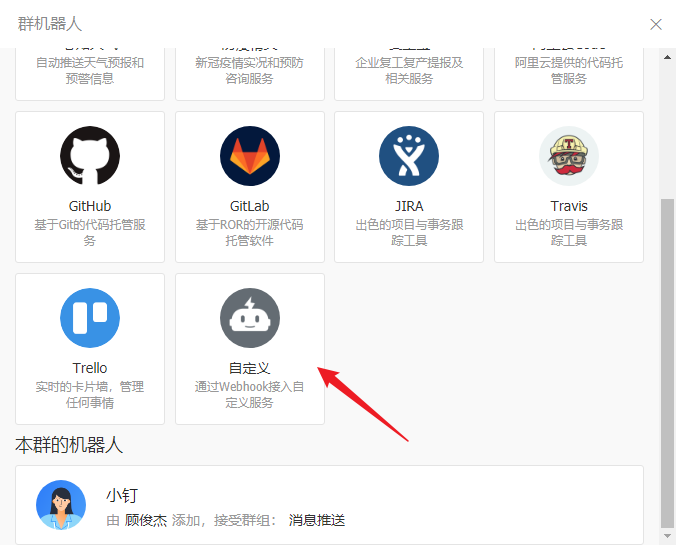Click the 通过Webhook接入自定义服务 description
This screenshot has height=545, width=676.
[250, 395]
